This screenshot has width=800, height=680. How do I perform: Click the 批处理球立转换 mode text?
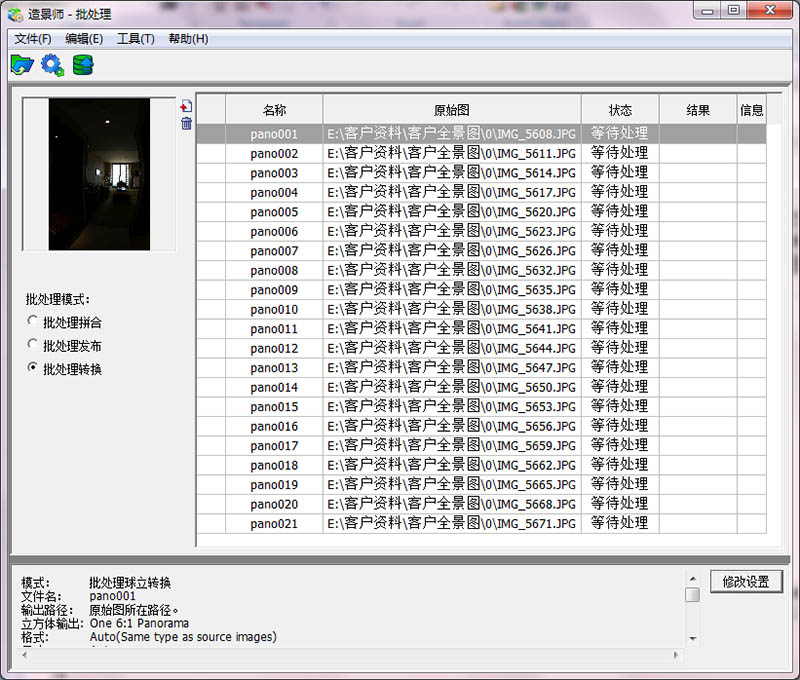coord(130,583)
